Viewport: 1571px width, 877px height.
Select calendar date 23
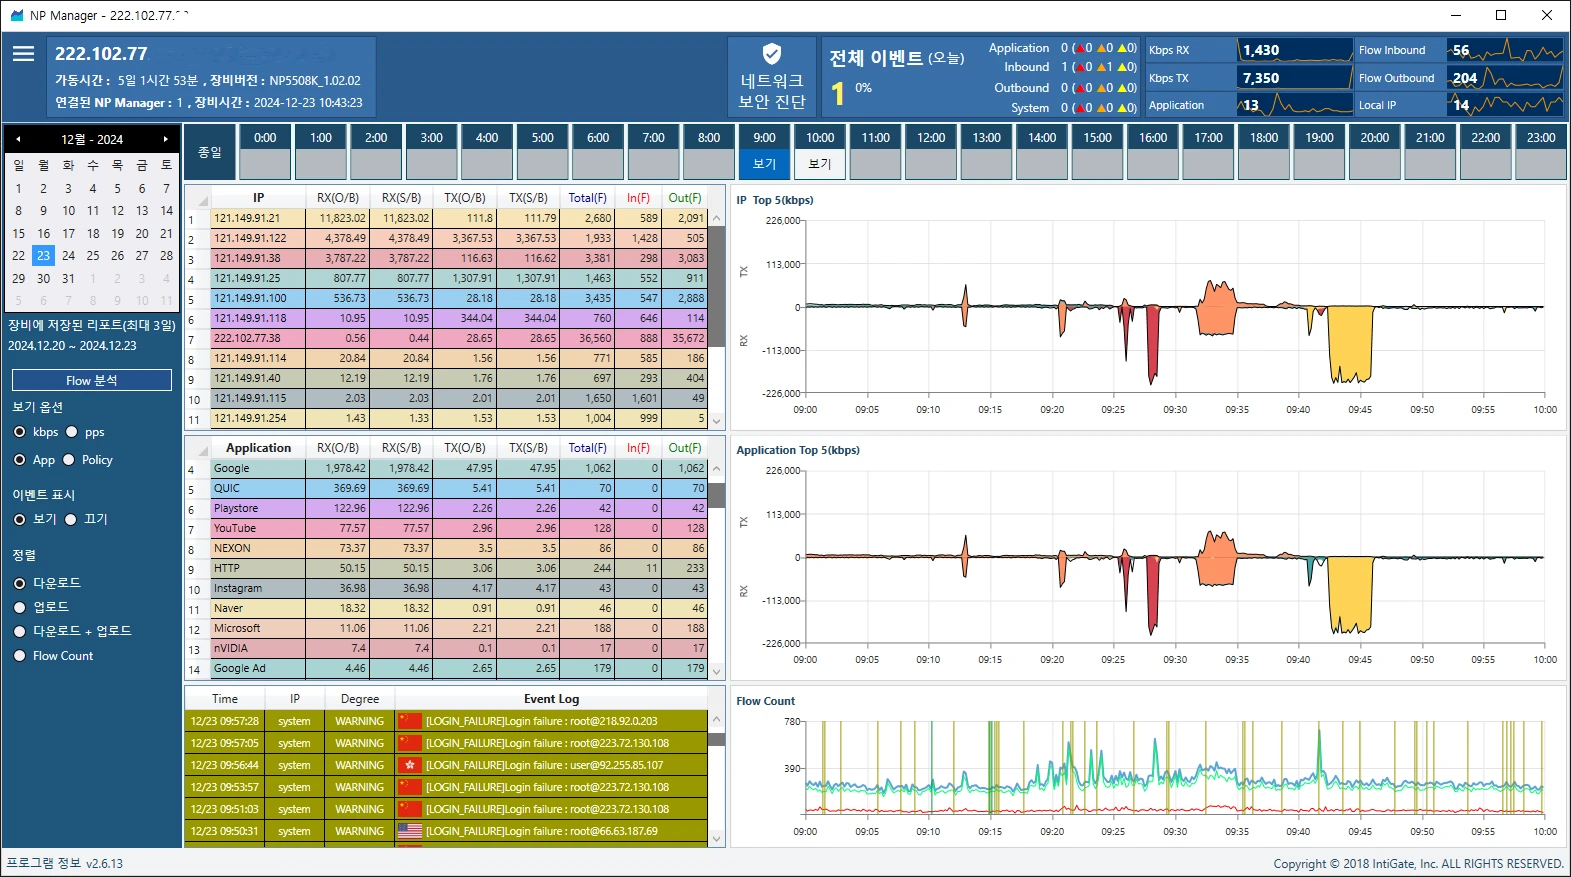click(43, 256)
